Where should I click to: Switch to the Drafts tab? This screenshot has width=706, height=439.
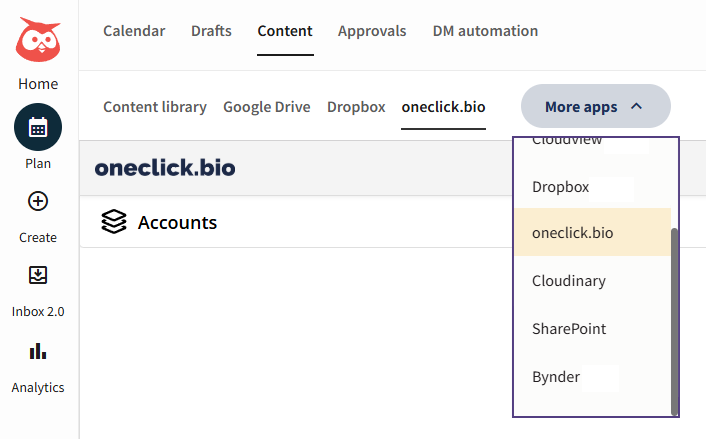(211, 31)
